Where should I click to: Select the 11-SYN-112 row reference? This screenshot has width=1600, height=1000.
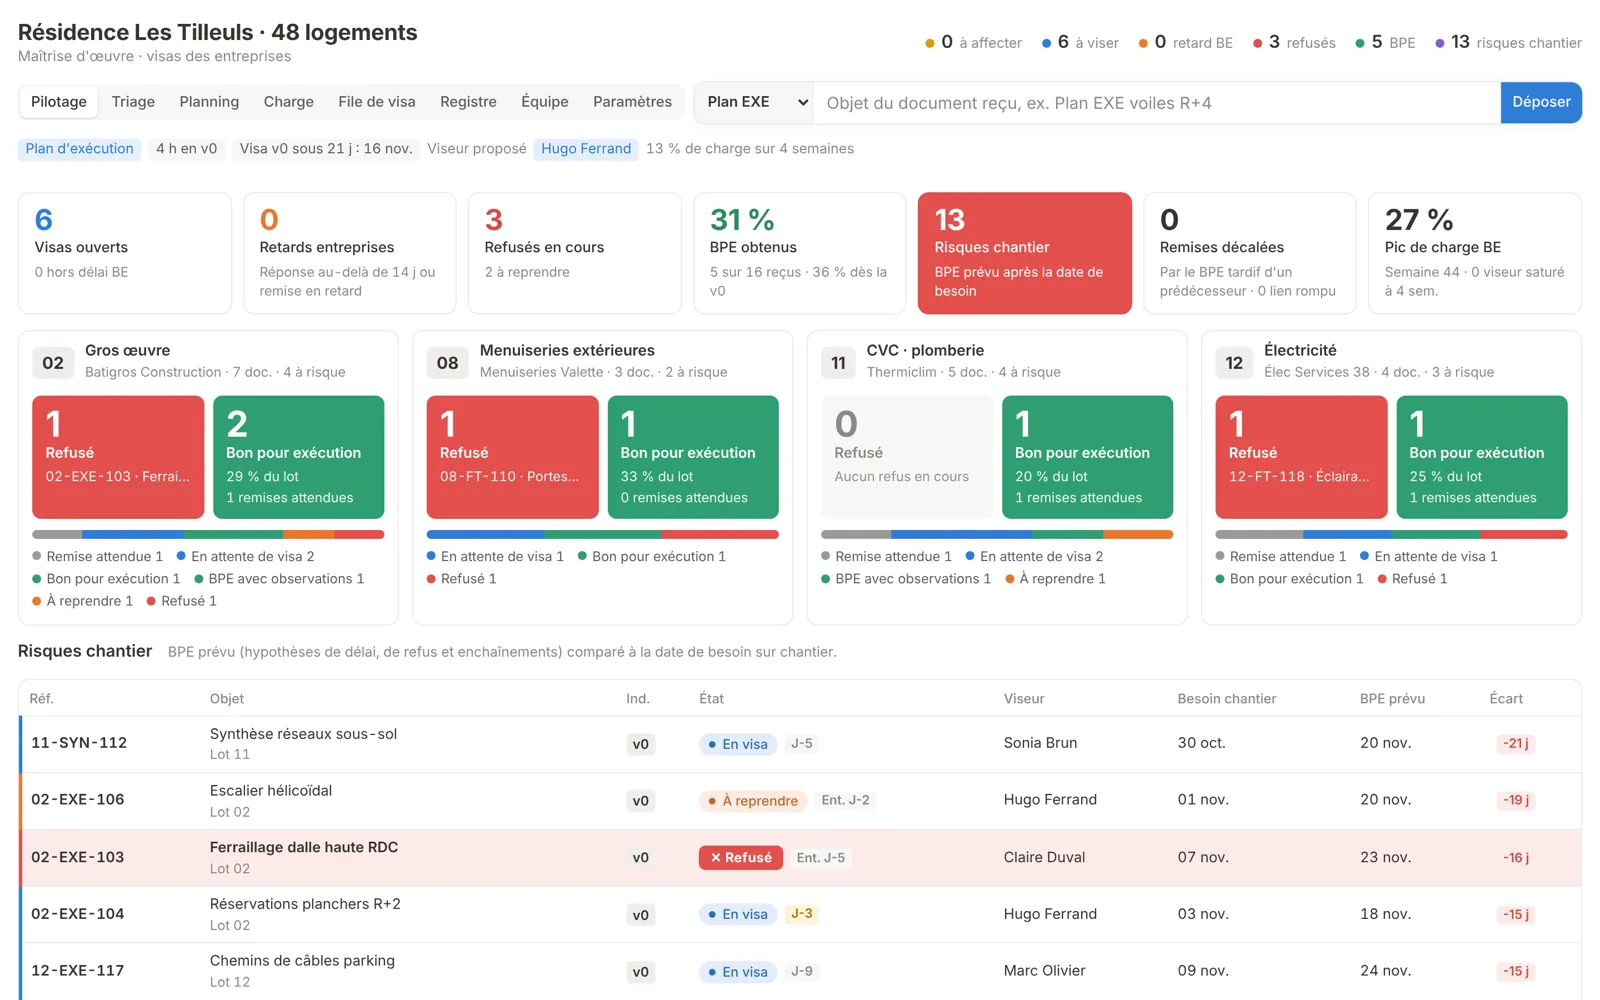coord(79,743)
